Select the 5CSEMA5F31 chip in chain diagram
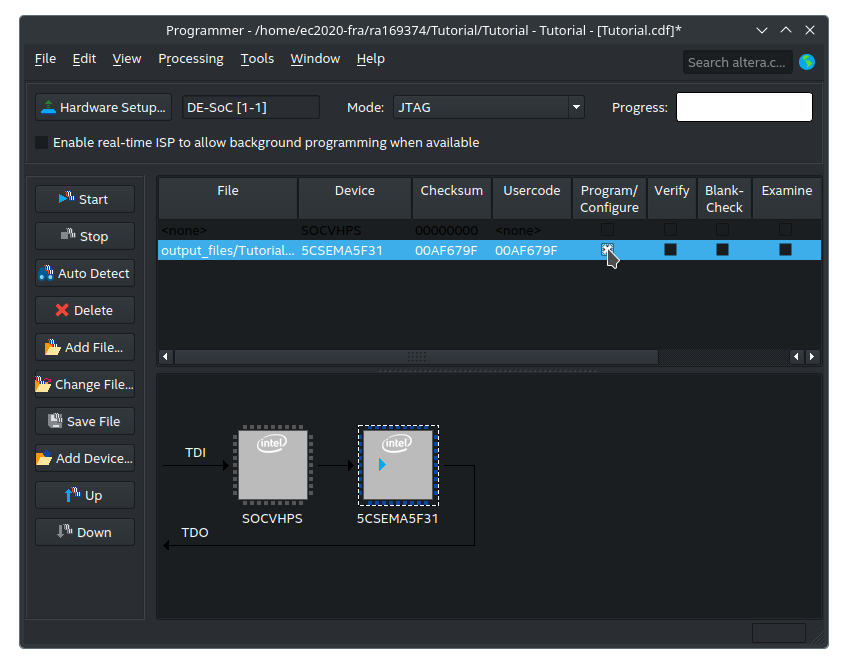 pyautogui.click(x=398, y=465)
